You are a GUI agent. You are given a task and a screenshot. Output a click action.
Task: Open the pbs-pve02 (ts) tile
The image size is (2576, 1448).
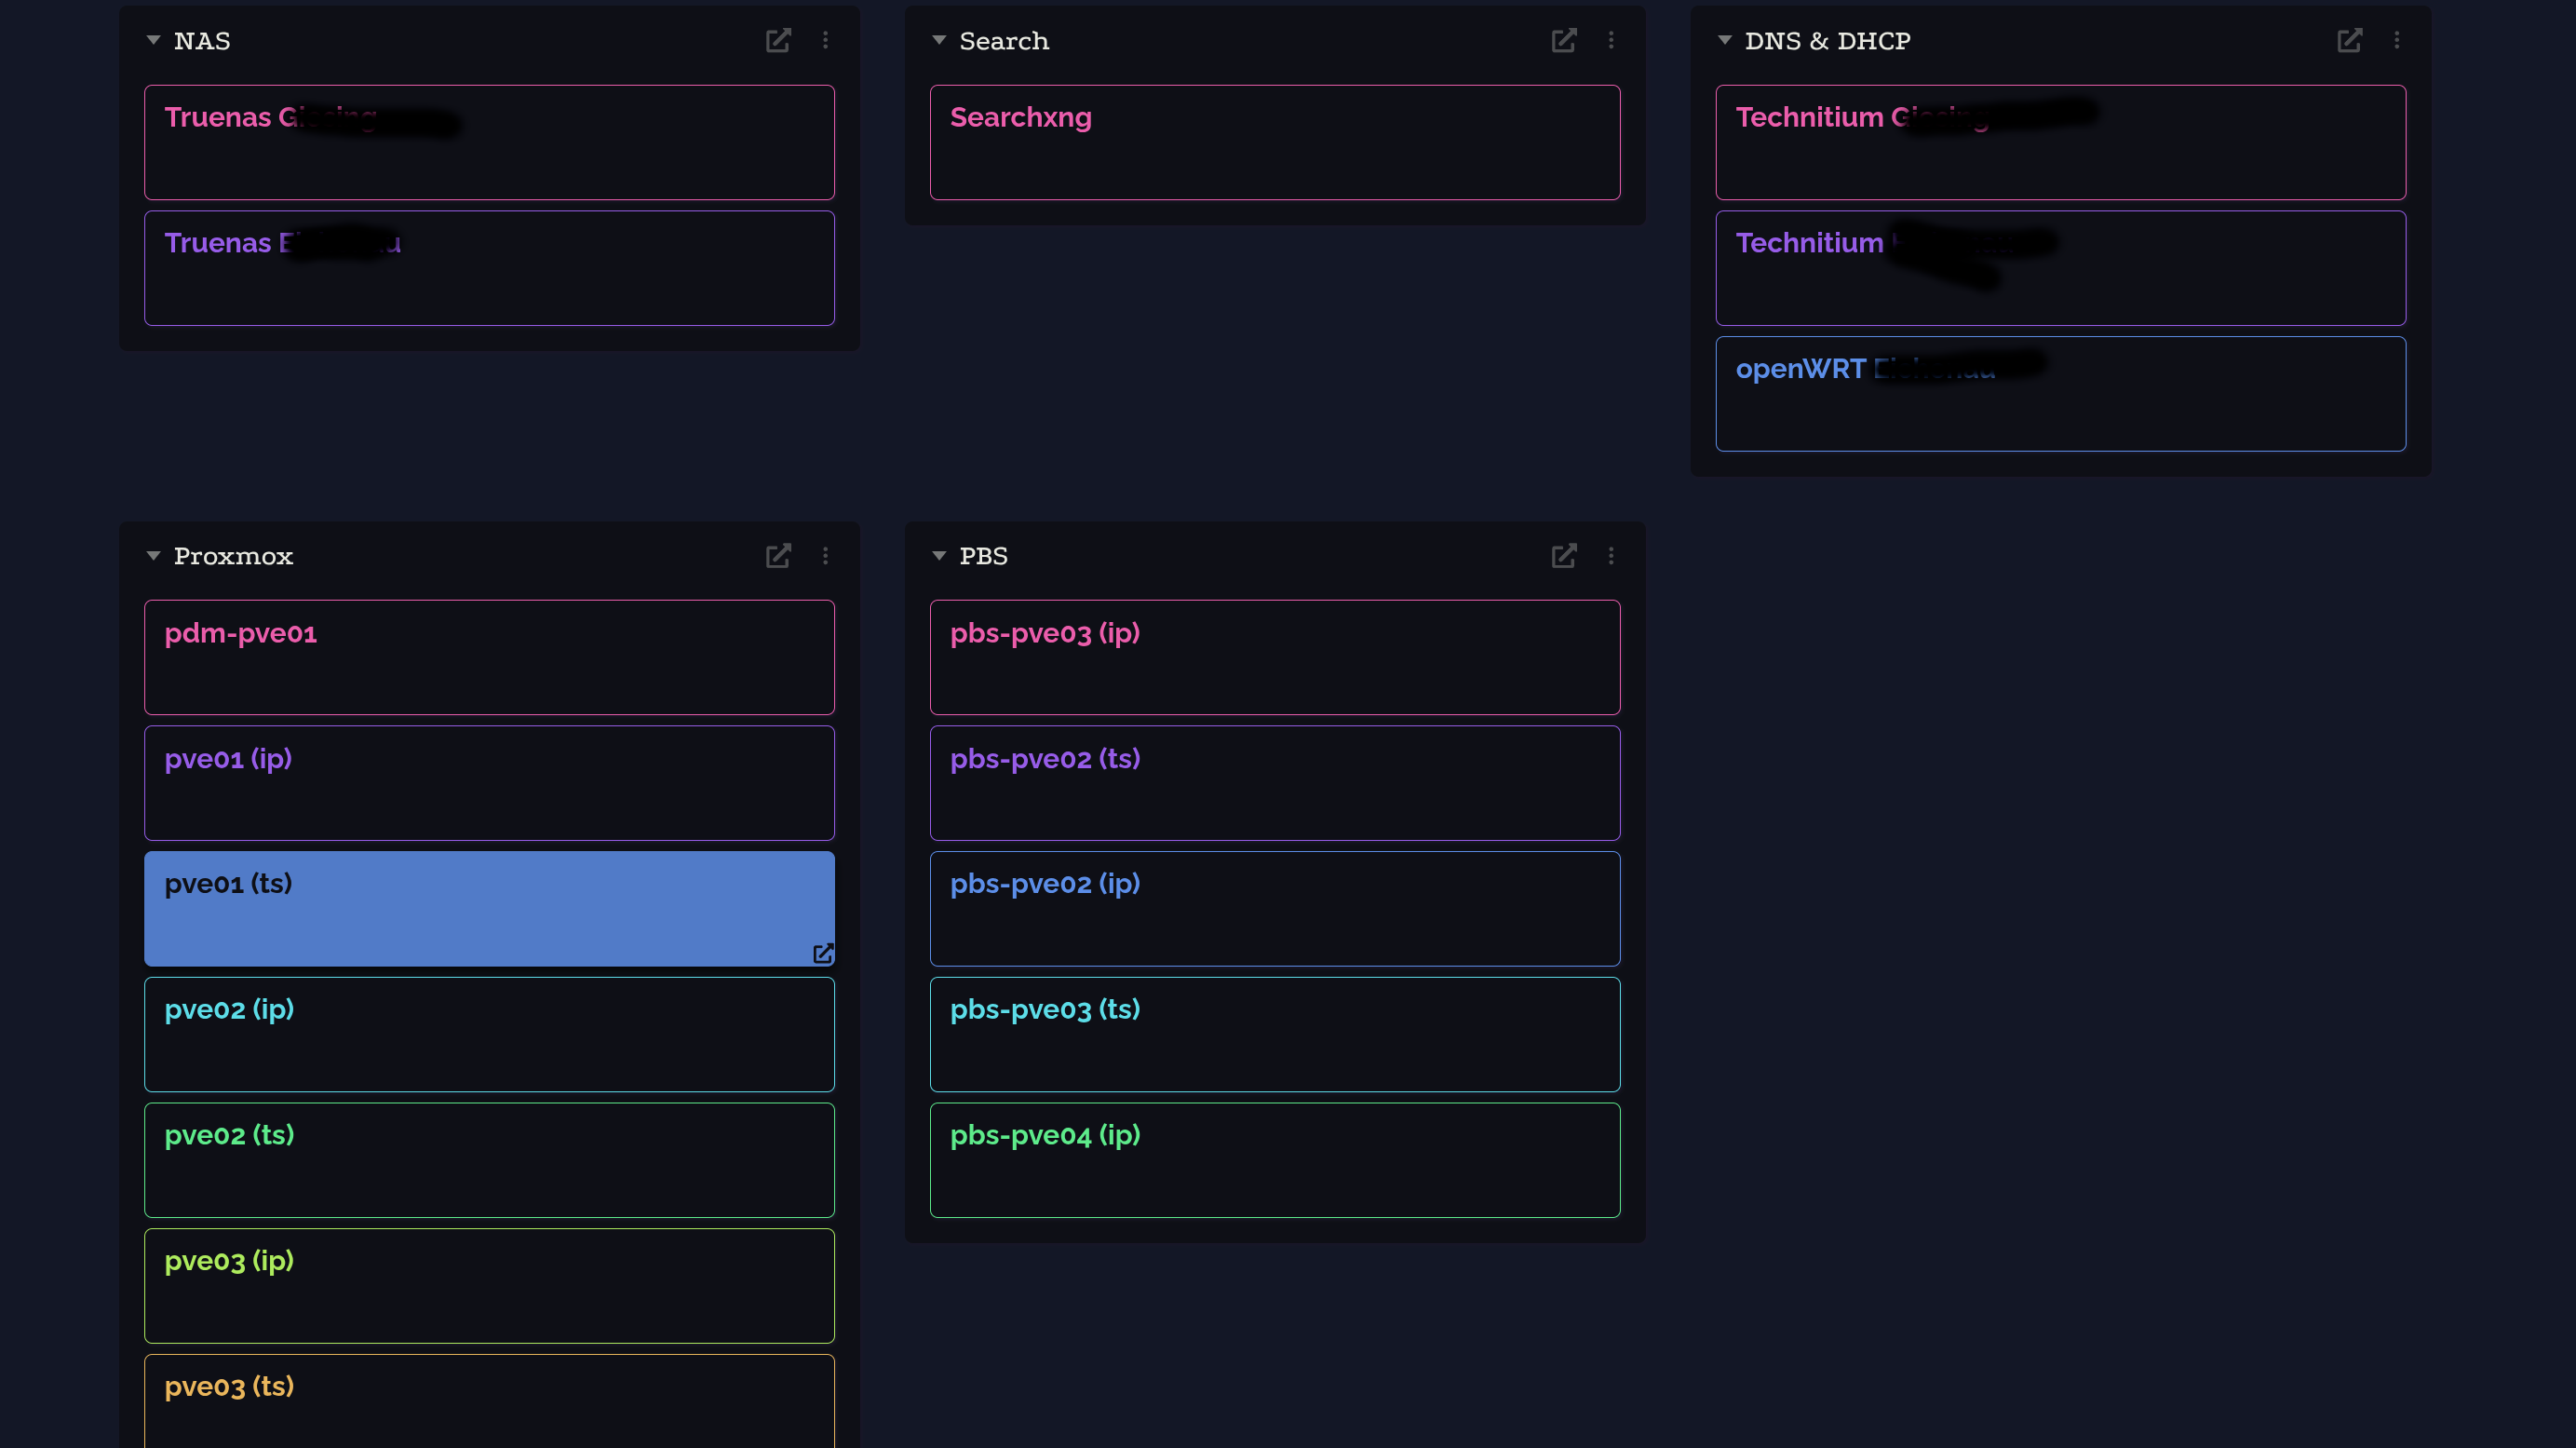click(x=1275, y=783)
